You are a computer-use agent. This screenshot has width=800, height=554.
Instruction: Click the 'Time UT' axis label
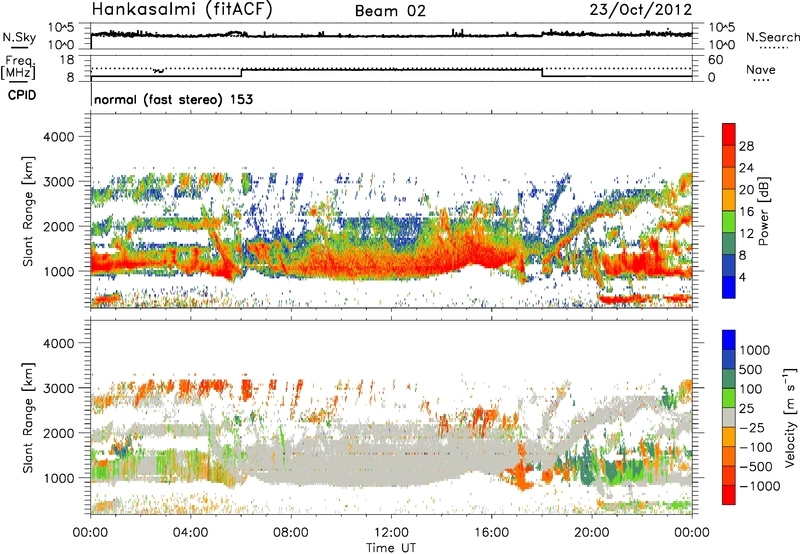[391, 547]
